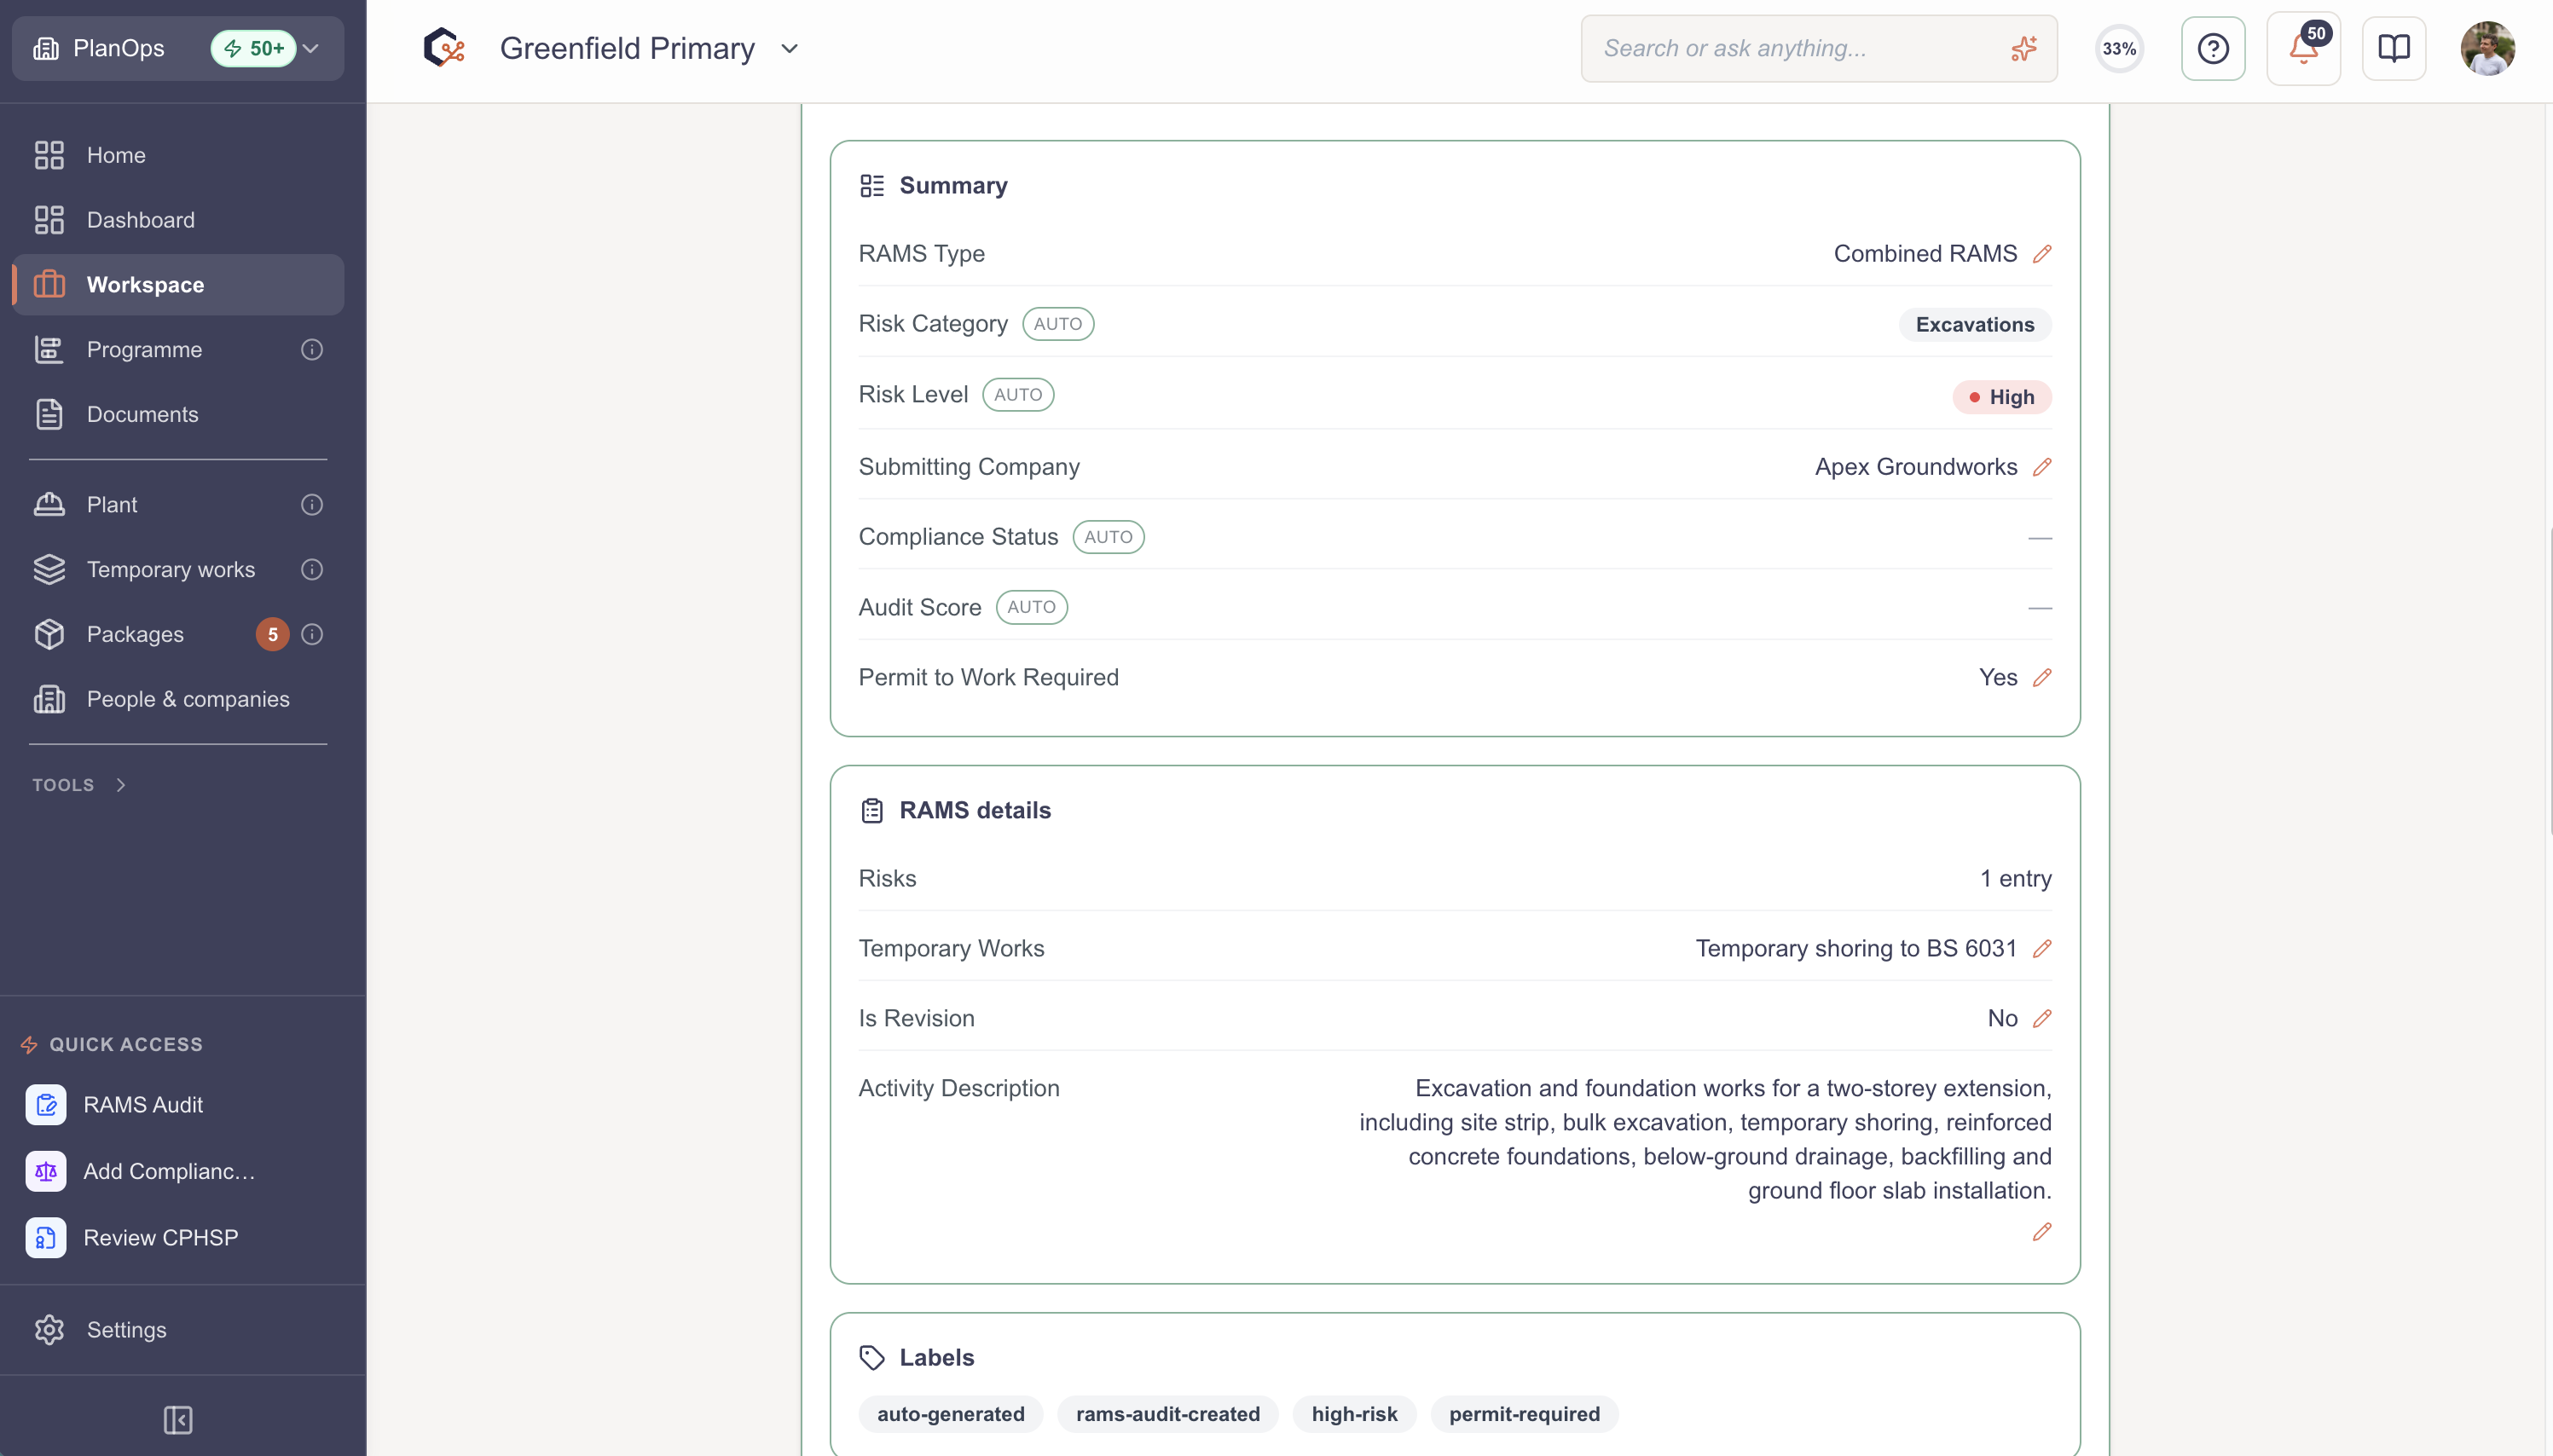The image size is (2553, 1456).
Task: Click the AI sparkle icon in search
Action: pos(2024,48)
